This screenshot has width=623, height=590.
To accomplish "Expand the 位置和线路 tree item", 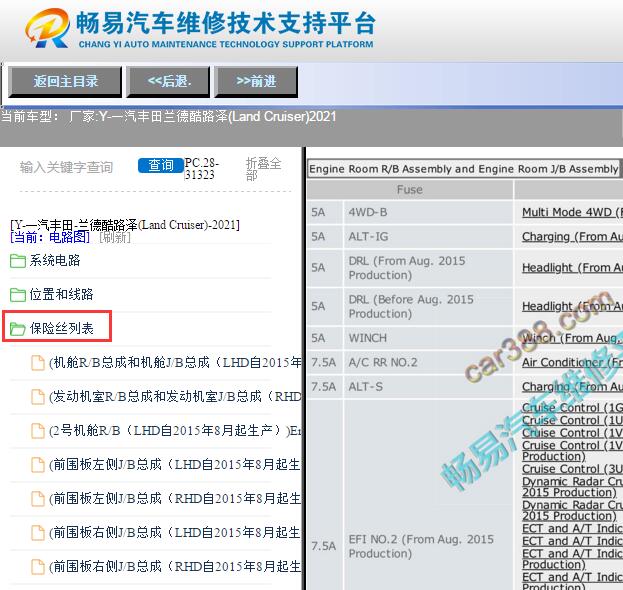I will [61, 294].
